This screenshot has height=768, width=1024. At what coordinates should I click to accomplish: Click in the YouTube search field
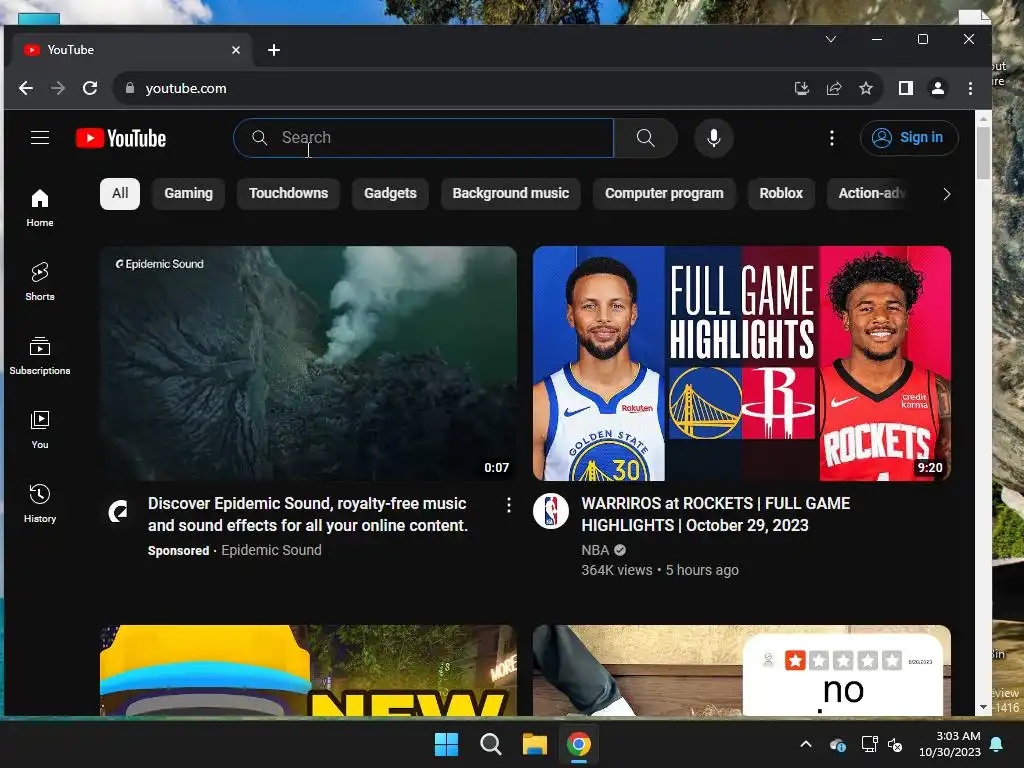point(423,138)
